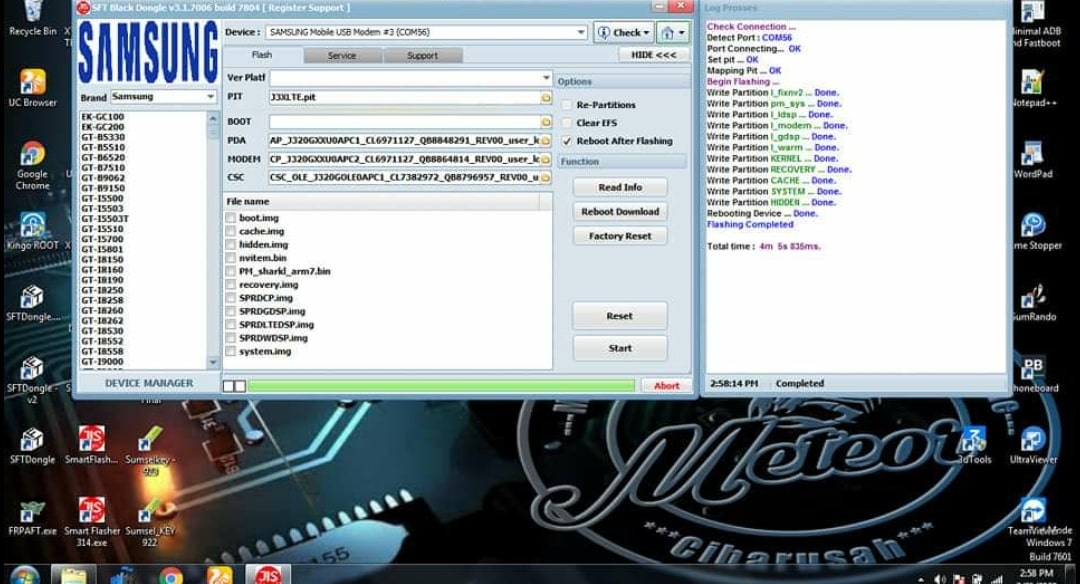1080x584 pixels.
Task: Click the green flashing progress bar
Action: tap(441, 386)
